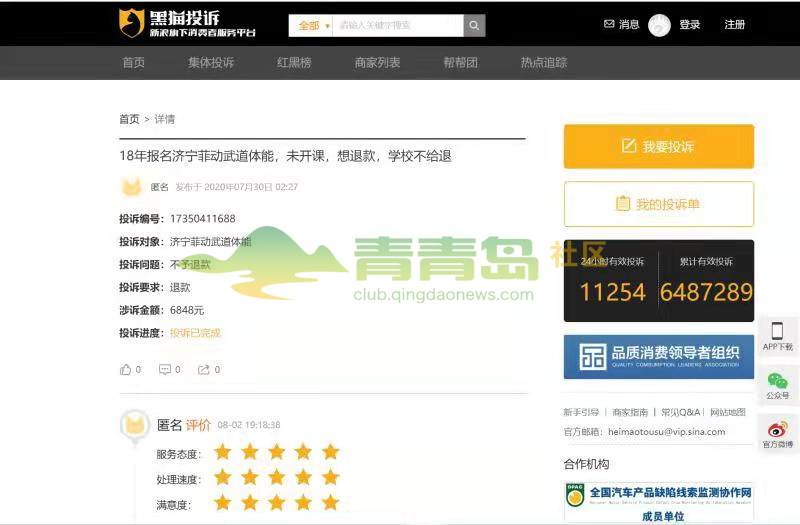The height and width of the screenshot is (525, 800).
Task: Click 退款 in the 投诉要求 row
Action: point(180,287)
